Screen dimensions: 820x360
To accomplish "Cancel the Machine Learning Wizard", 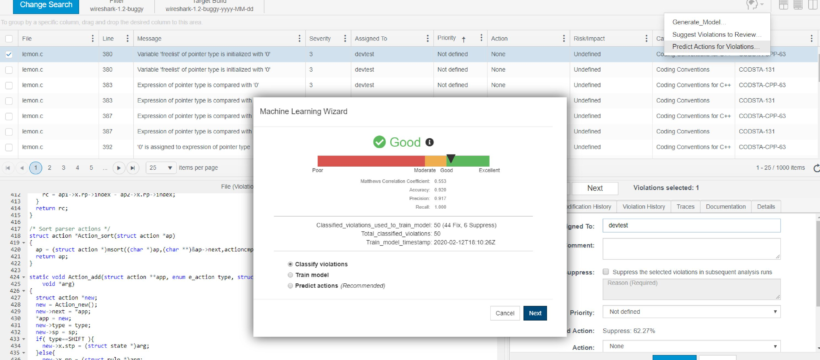I will click(x=505, y=313).
